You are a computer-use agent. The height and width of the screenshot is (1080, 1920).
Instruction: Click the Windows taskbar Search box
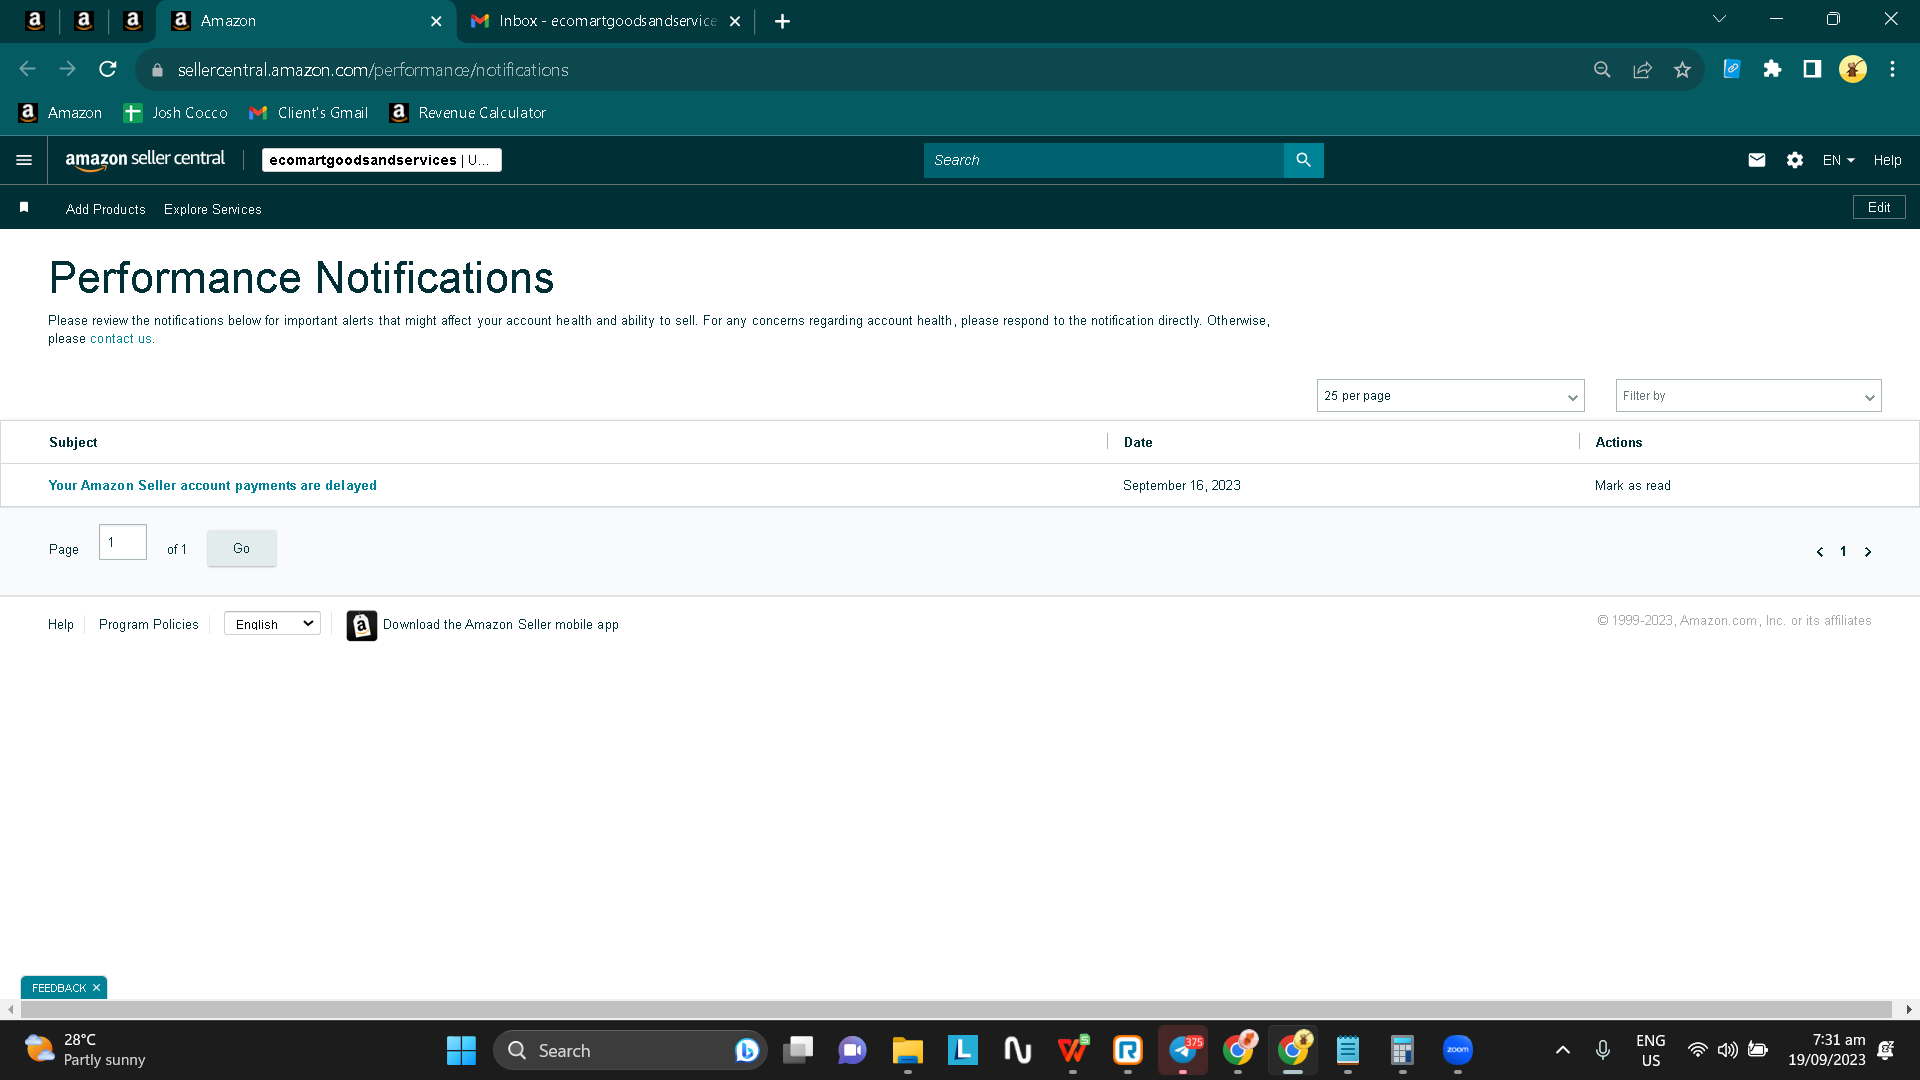(630, 1050)
